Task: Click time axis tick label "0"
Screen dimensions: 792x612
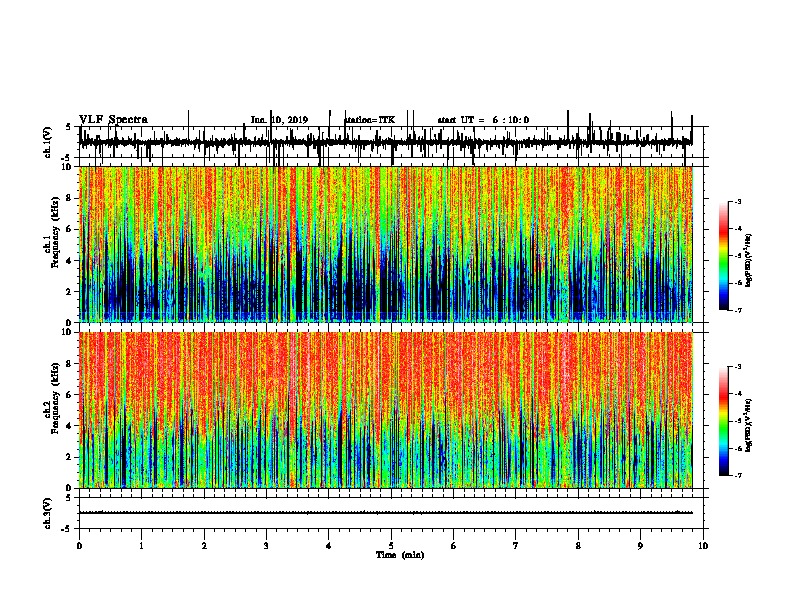Action: pos(79,546)
